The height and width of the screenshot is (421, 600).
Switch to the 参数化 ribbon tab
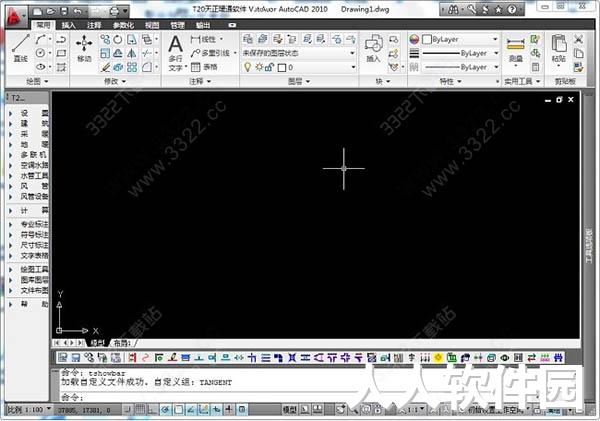(123, 25)
